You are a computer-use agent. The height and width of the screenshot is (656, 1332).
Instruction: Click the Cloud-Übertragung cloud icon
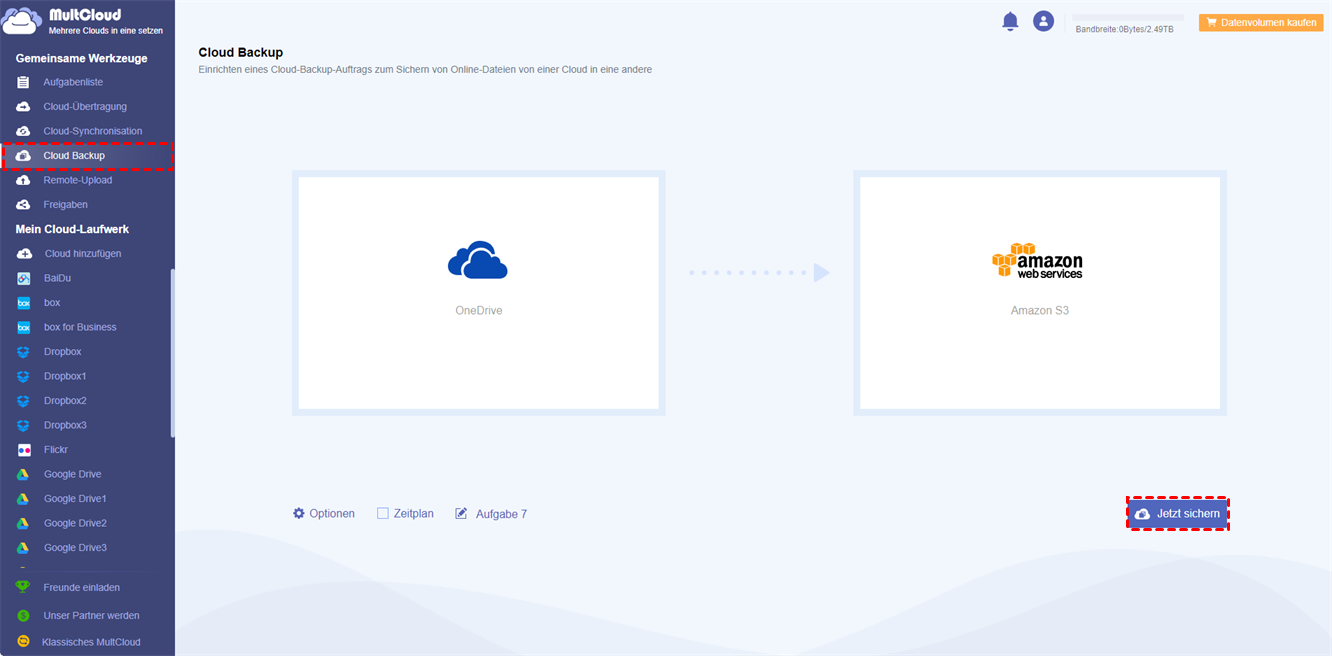[x=23, y=107]
